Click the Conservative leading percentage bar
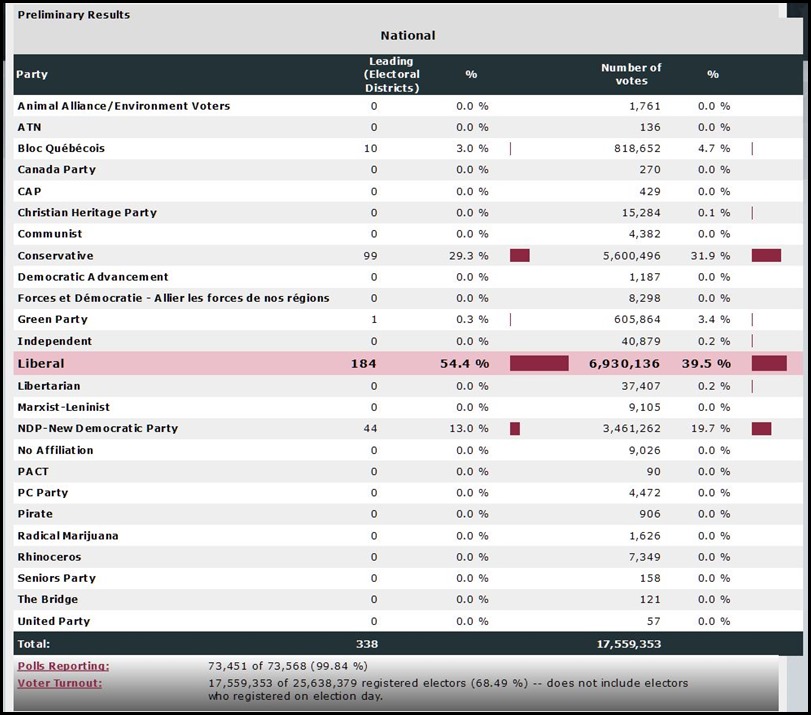This screenshot has width=811, height=715. (519, 255)
